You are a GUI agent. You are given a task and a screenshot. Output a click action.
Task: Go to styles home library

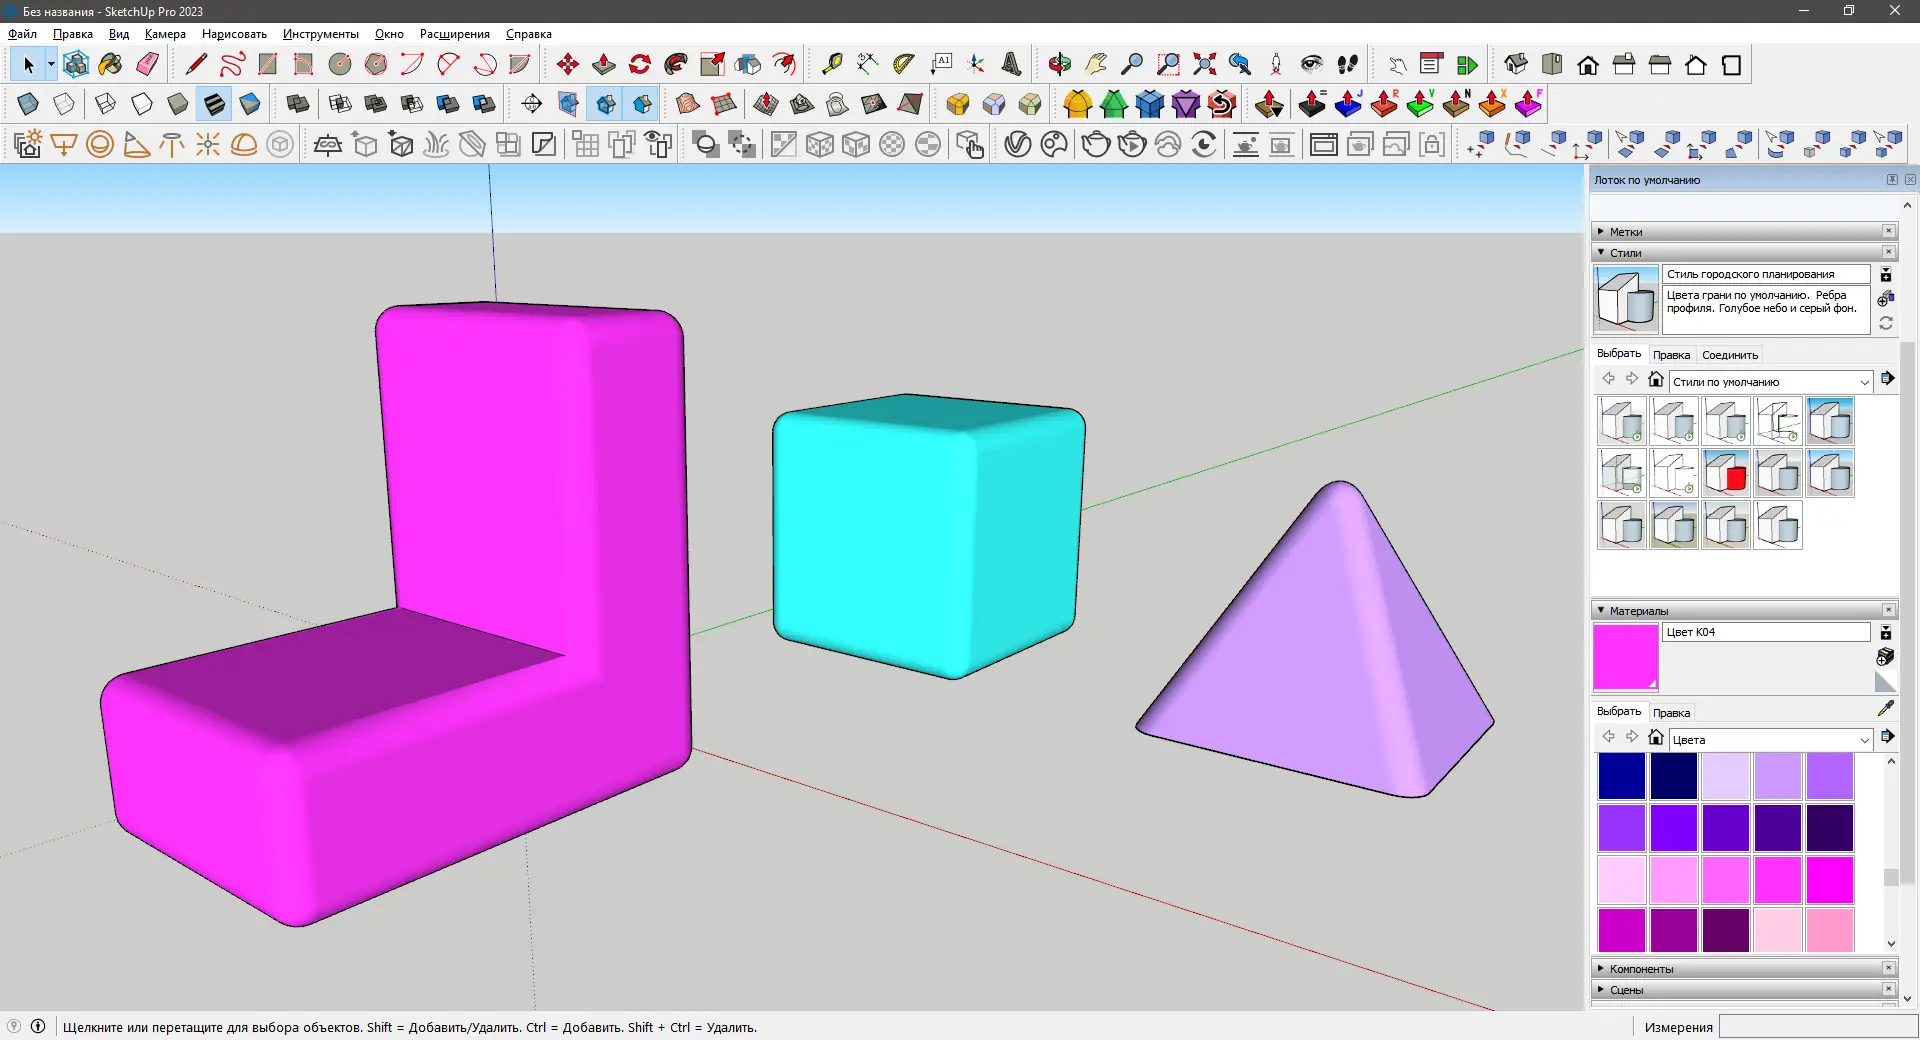pos(1656,380)
